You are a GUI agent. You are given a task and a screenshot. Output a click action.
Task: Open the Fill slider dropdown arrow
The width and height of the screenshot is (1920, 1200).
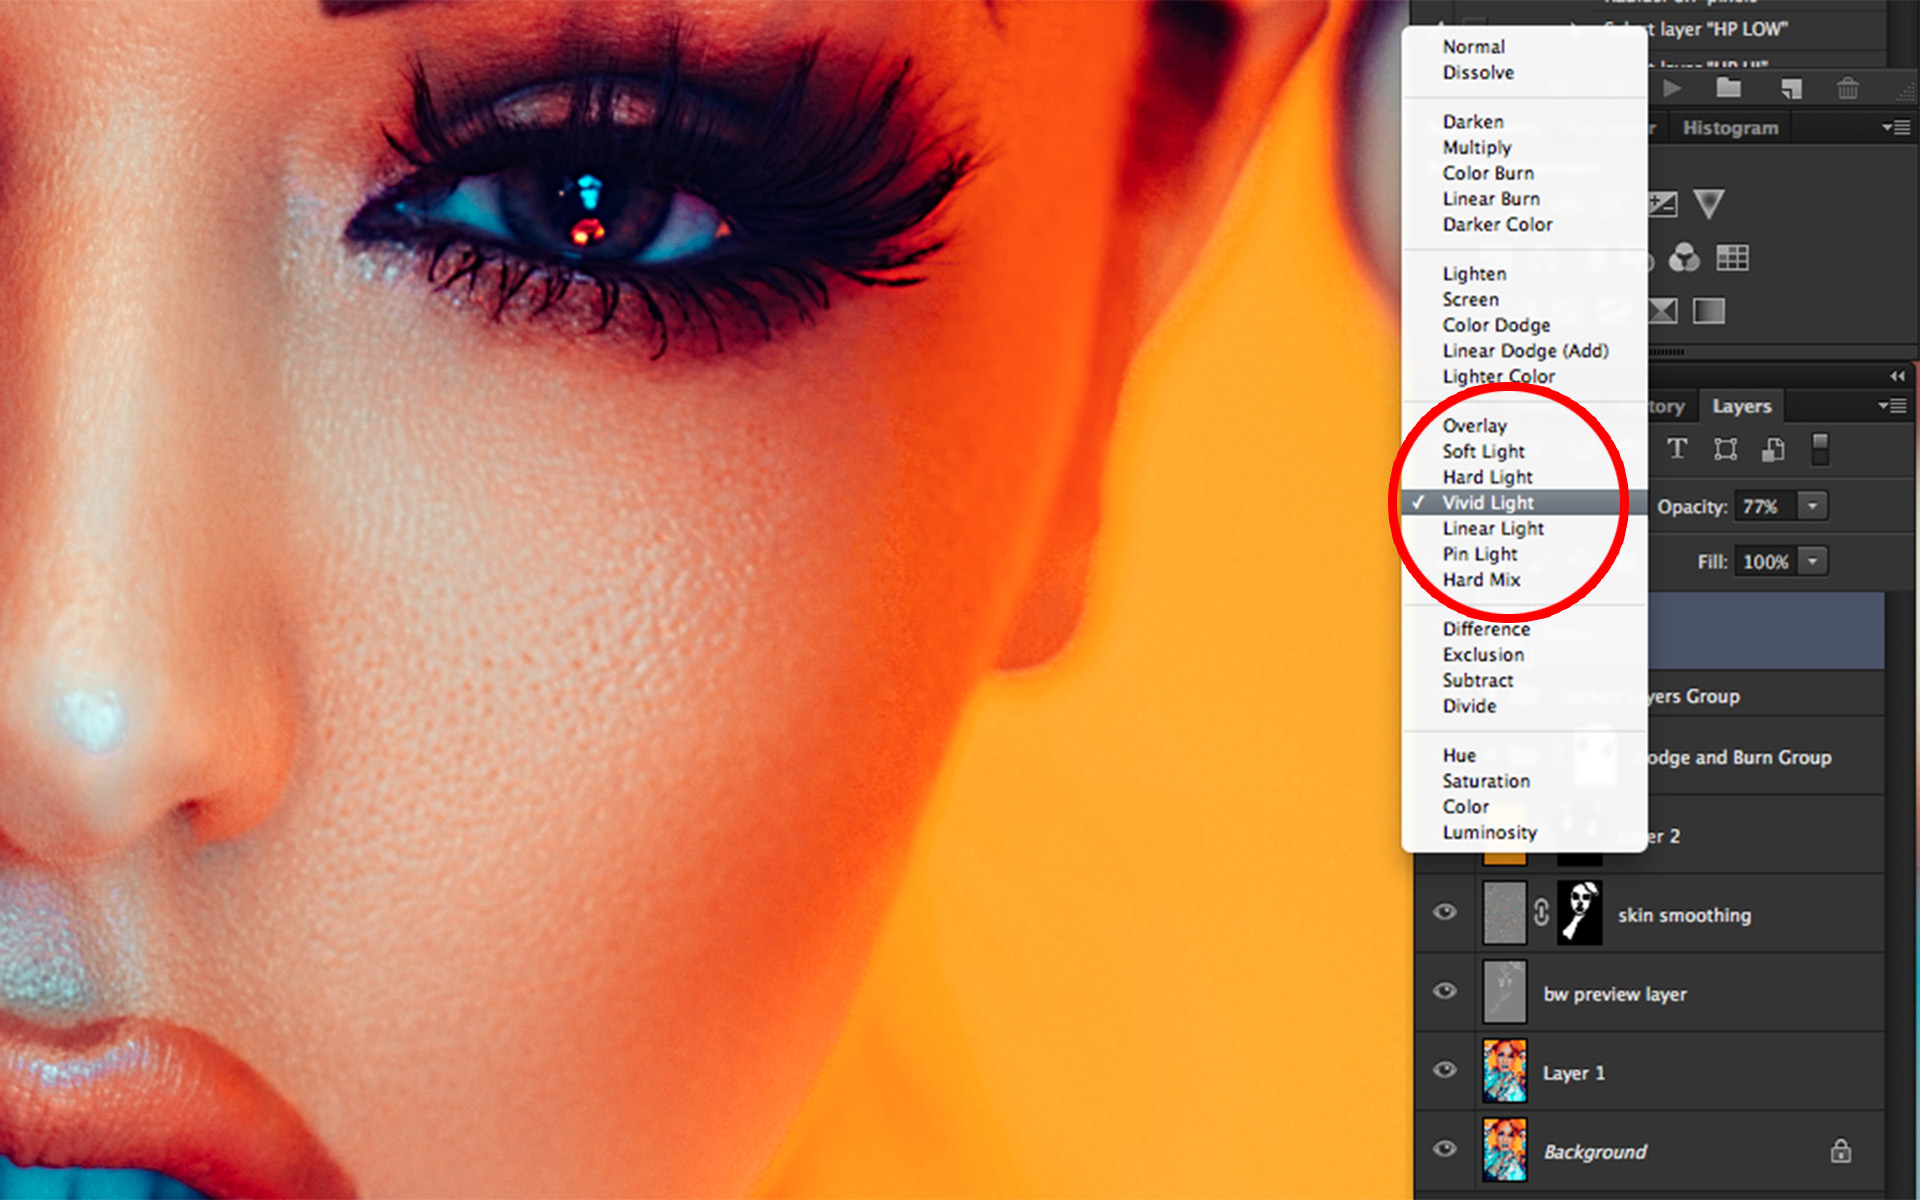click(x=1812, y=561)
